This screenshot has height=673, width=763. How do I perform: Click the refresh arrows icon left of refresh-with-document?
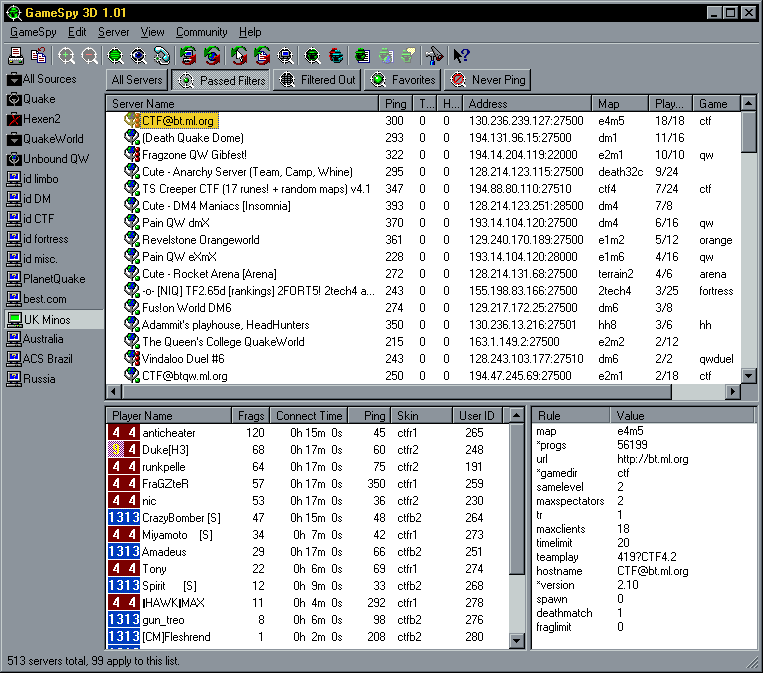coord(238,56)
